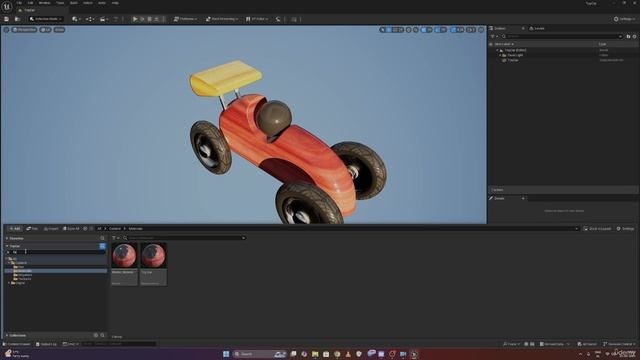Select the viewport rotate tool
The width and height of the screenshot is (640, 360).
[396, 30]
